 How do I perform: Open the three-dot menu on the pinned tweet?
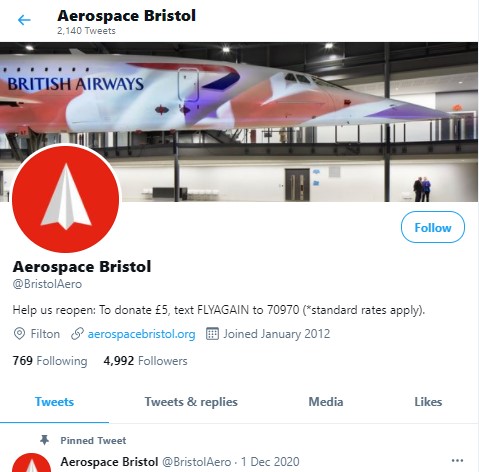click(457, 461)
